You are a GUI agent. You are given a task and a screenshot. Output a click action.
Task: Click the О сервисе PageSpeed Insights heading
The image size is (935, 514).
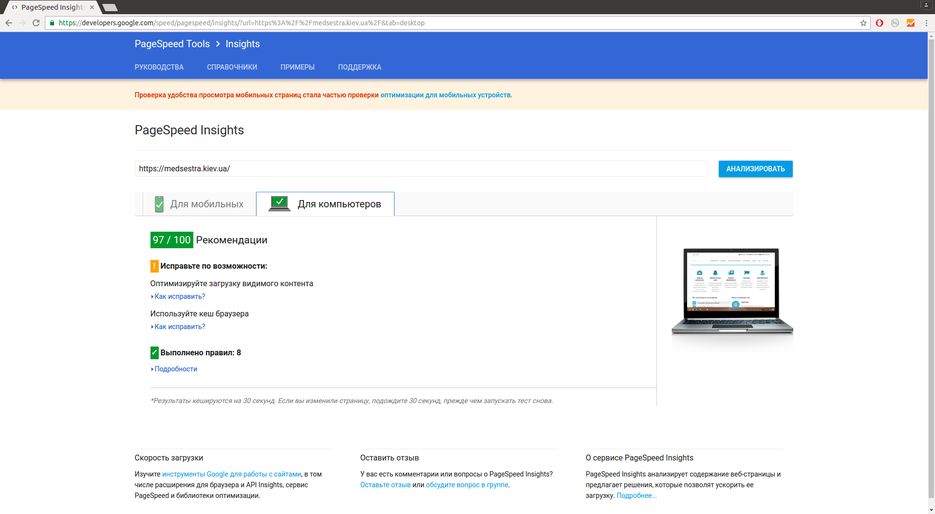(x=639, y=458)
